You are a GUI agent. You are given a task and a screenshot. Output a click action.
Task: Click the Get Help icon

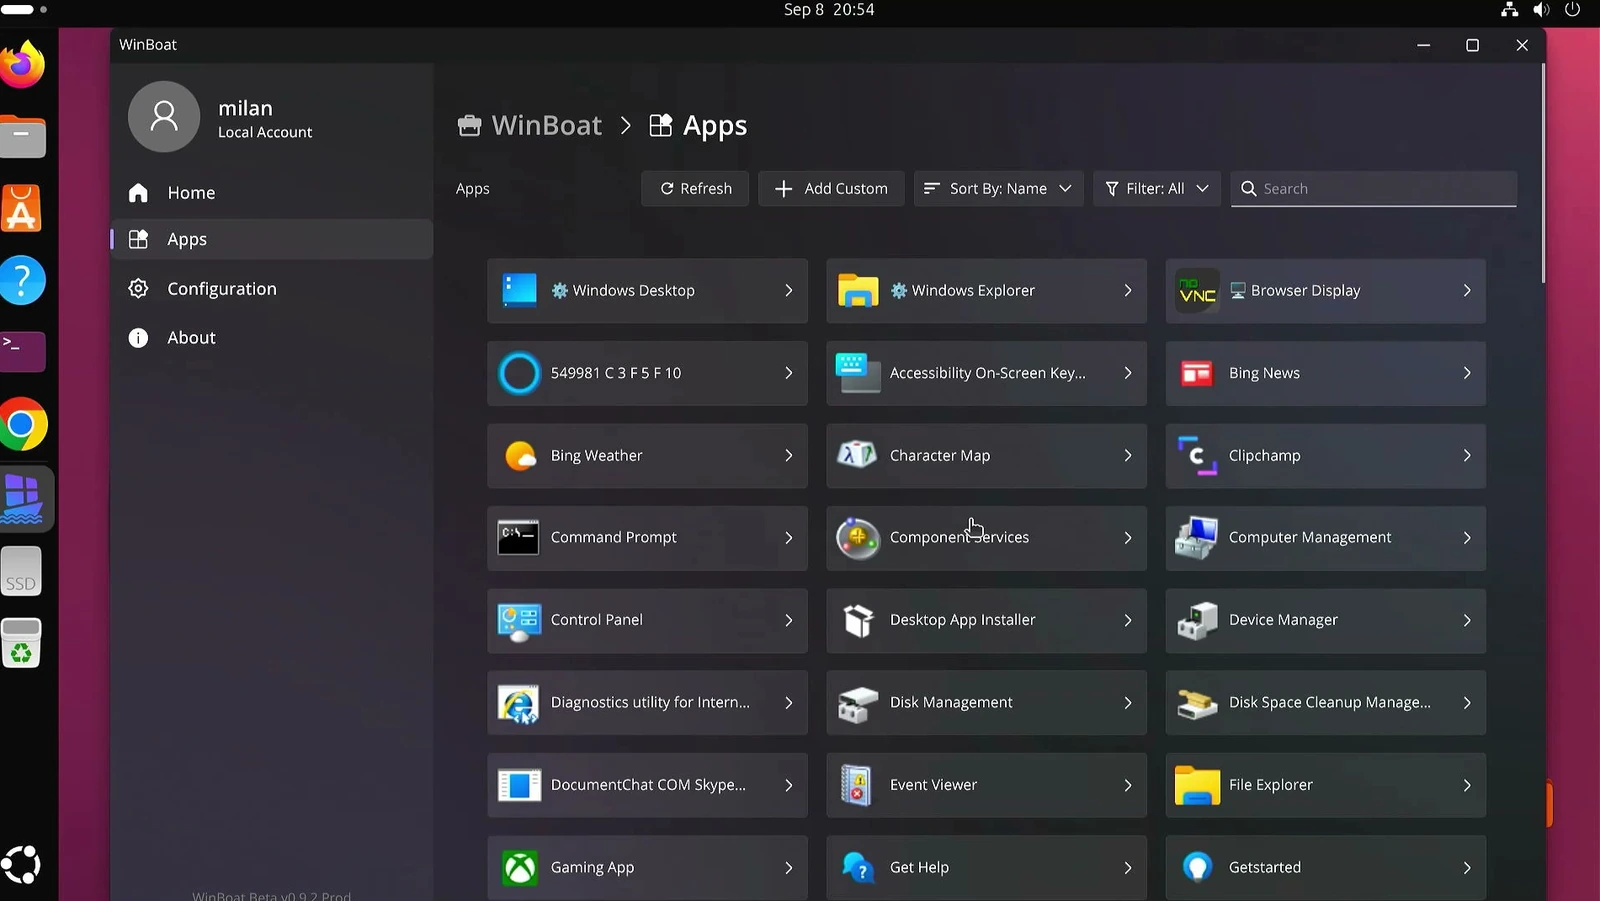[858, 868]
